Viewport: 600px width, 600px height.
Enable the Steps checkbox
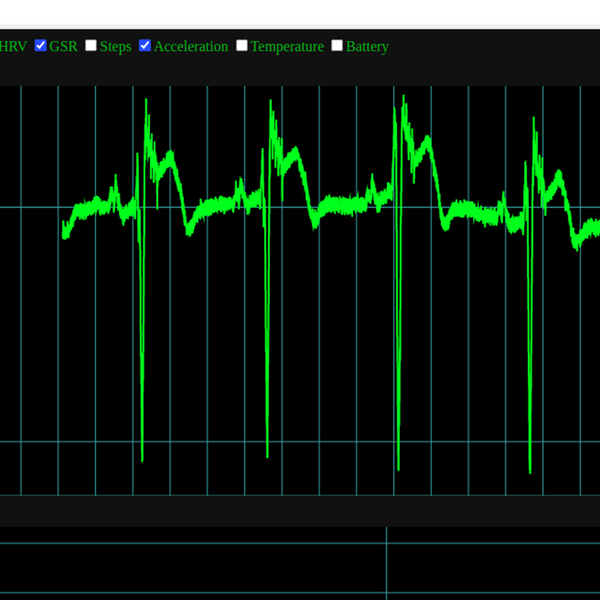pos(91,45)
